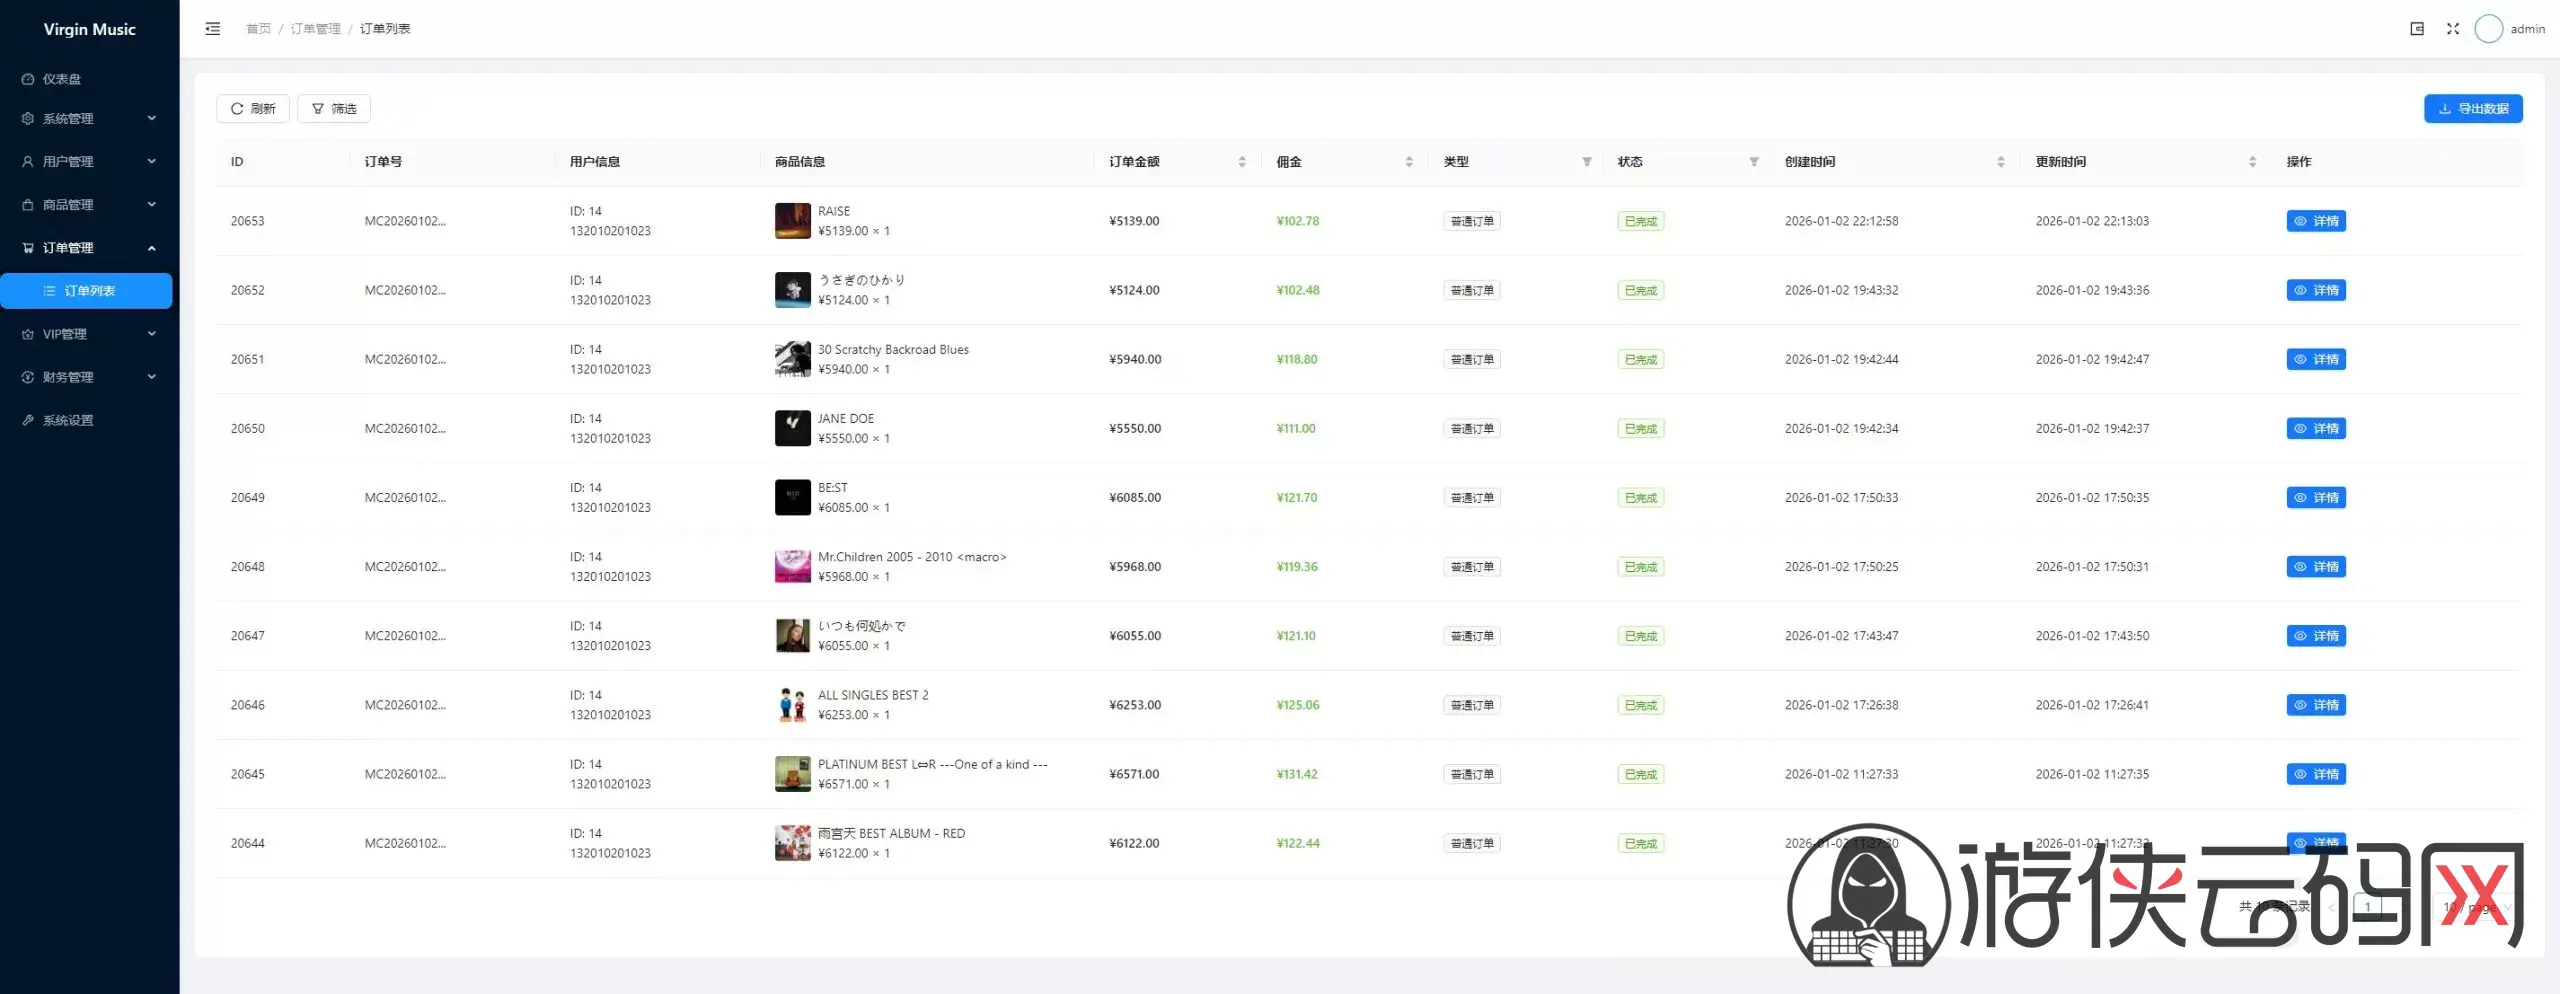Click the layout panel icon in header

(2416, 29)
